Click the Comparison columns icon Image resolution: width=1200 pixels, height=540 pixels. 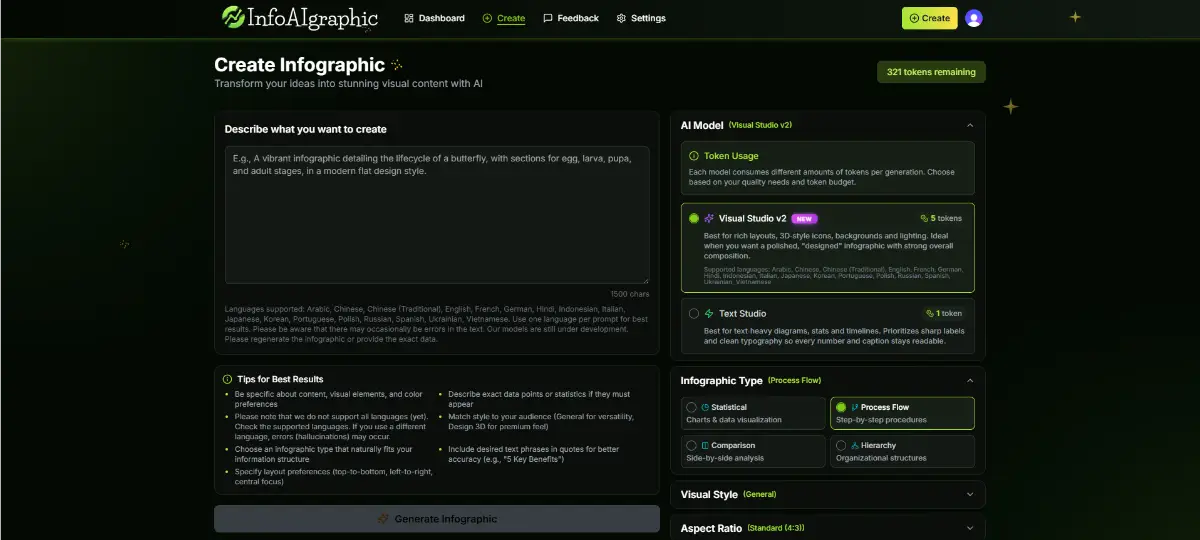705,446
